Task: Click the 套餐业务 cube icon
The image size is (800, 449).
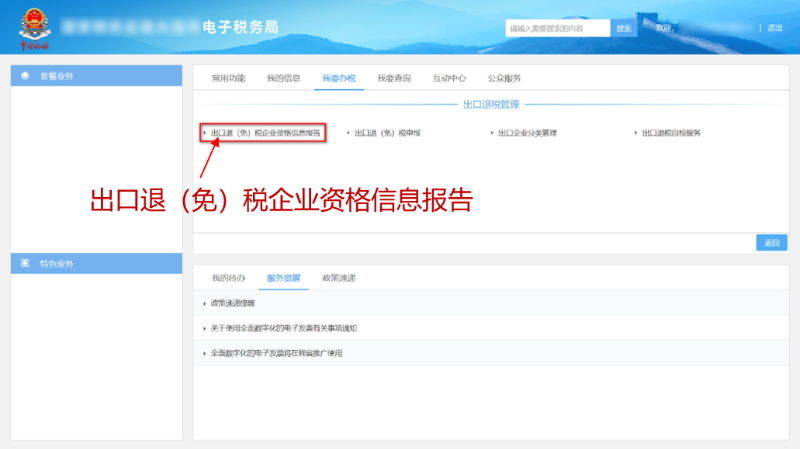Action: 24,76
